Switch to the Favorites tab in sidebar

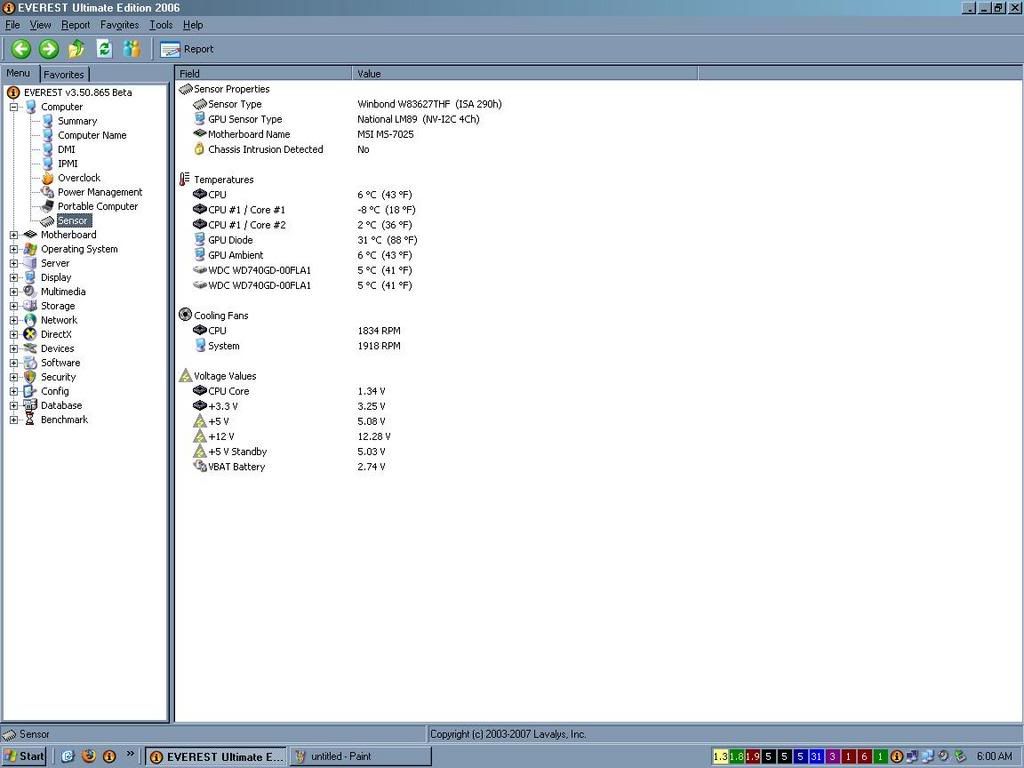[64, 74]
